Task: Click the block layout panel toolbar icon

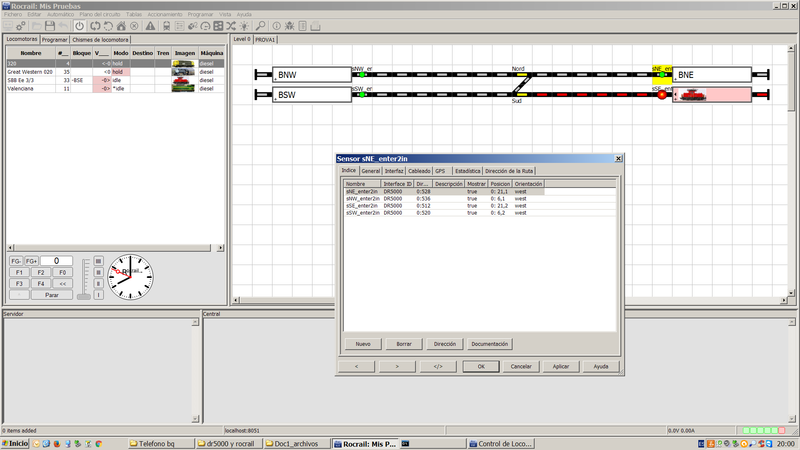Action: (218, 26)
